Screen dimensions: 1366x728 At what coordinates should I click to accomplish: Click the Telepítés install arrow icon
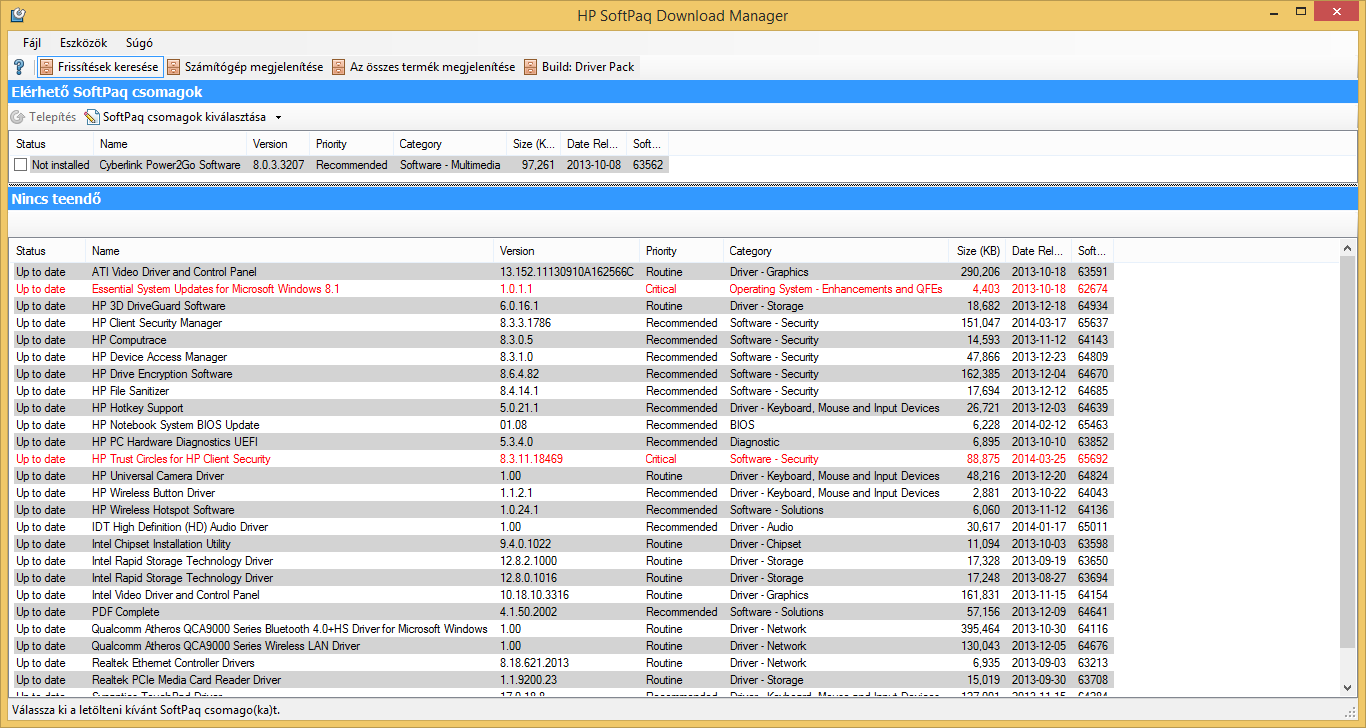[x=18, y=117]
